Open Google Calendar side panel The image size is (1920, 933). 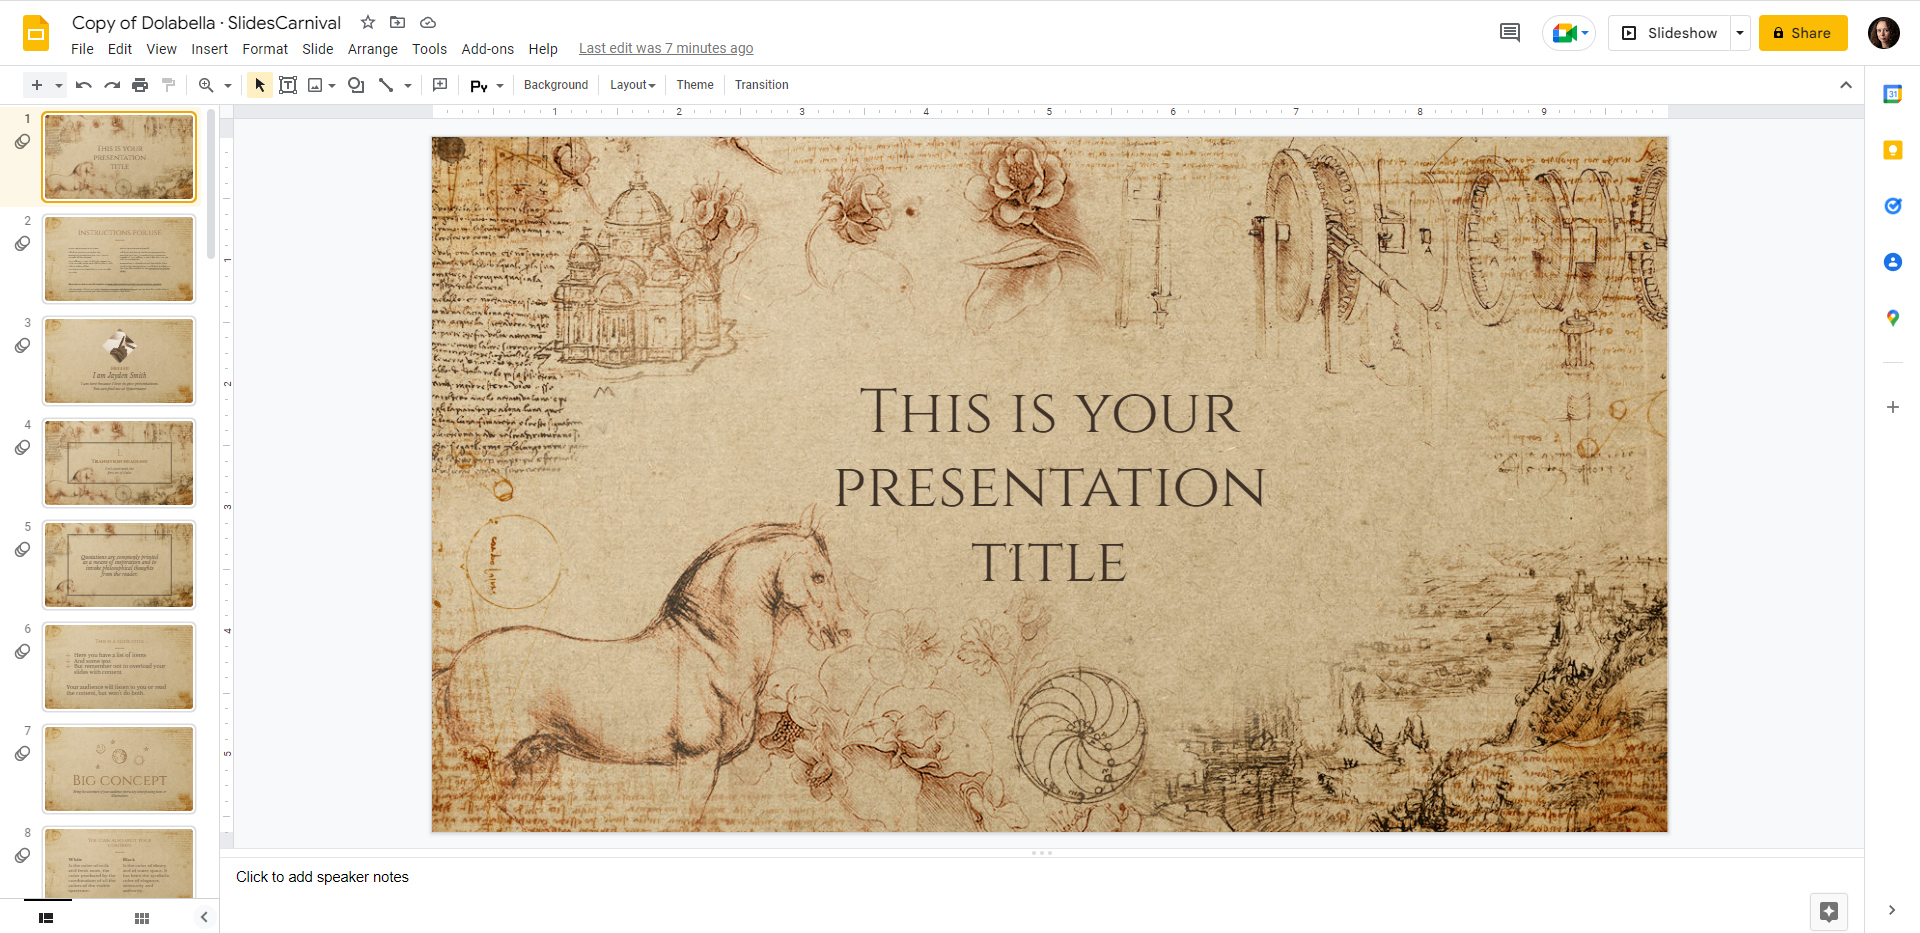(1893, 94)
